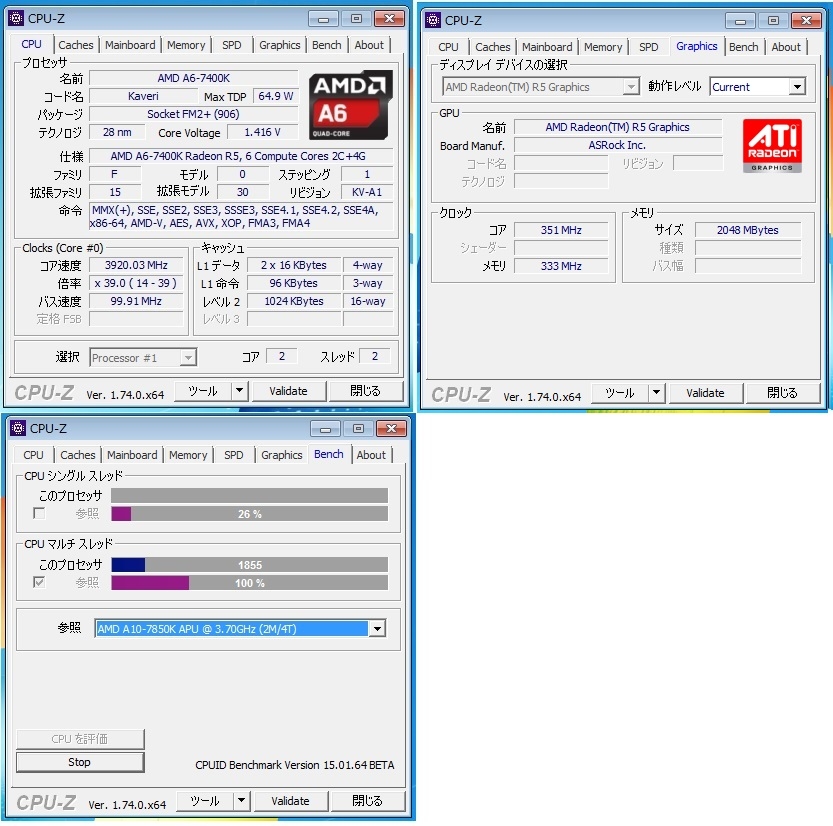The image size is (833, 826).
Task: Click the 351 MHz GPU core clock
Action: click(561, 230)
